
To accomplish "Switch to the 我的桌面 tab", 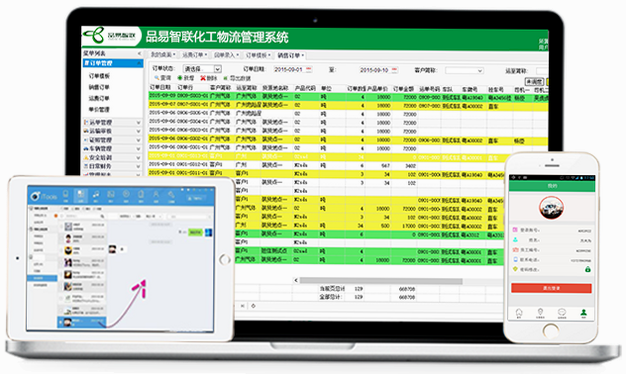I will (163, 55).
